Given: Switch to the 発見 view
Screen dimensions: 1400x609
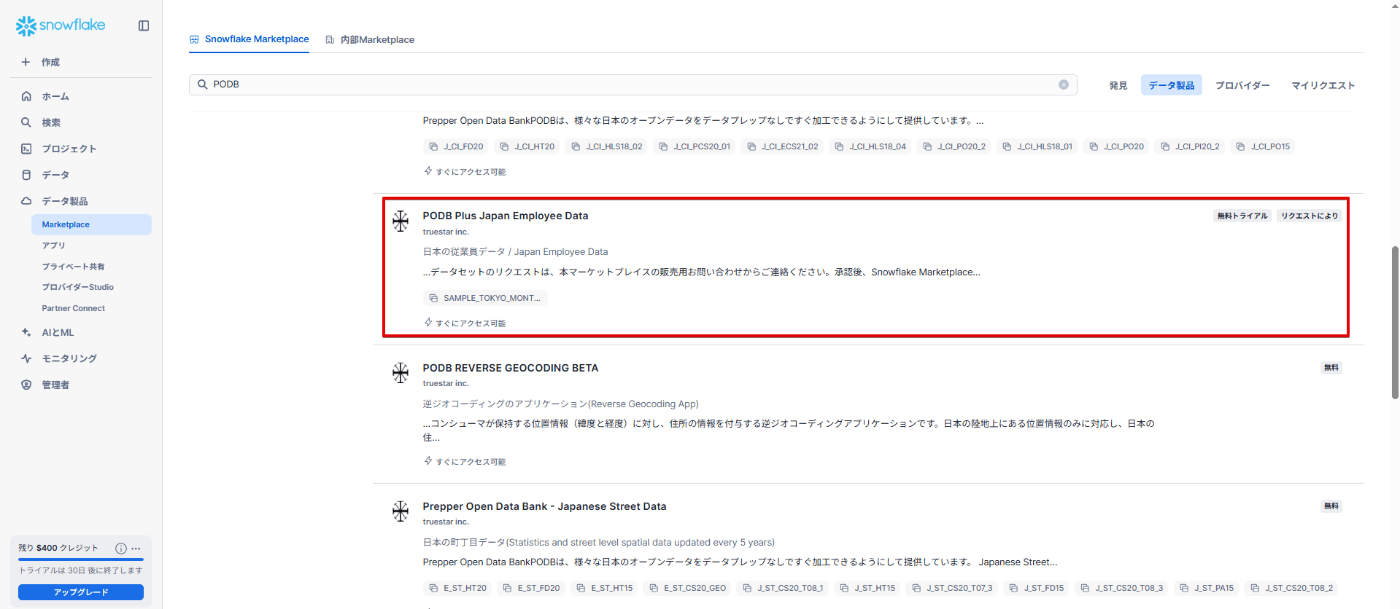Looking at the screenshot, I should click(1118, 86).
